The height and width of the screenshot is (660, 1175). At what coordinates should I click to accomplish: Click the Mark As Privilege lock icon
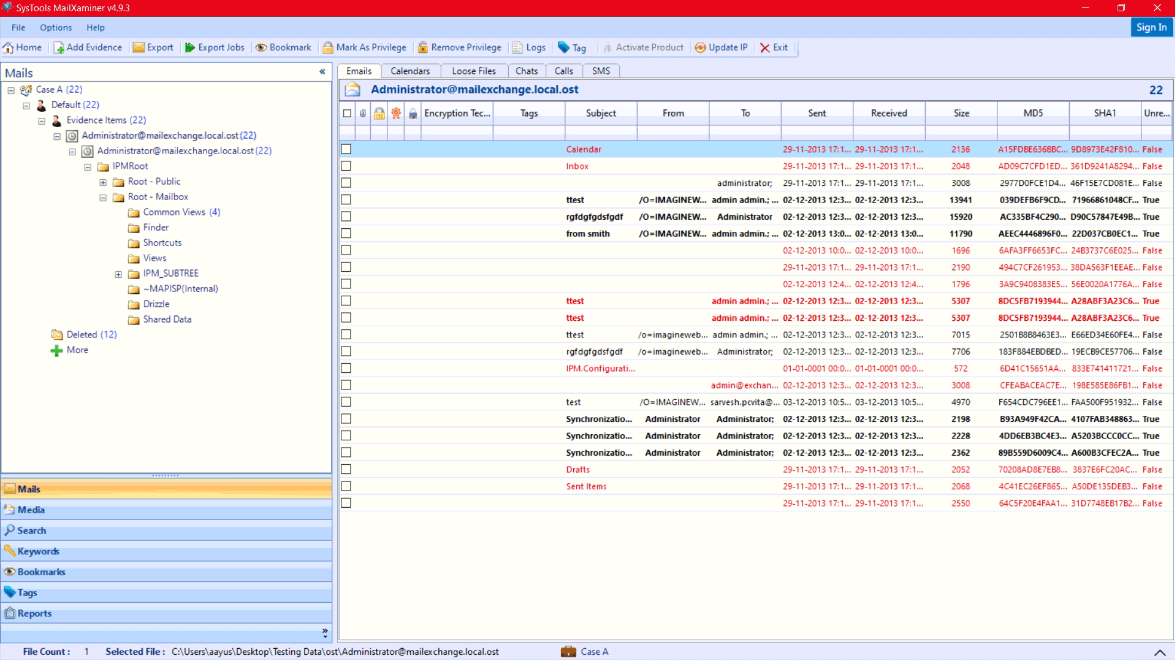(327, 47)
